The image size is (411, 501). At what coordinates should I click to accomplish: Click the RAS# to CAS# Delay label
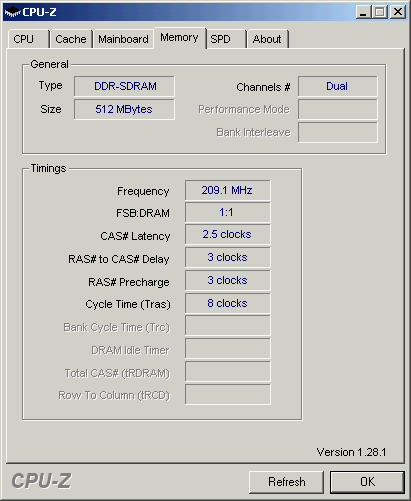[x=119, y=259]
